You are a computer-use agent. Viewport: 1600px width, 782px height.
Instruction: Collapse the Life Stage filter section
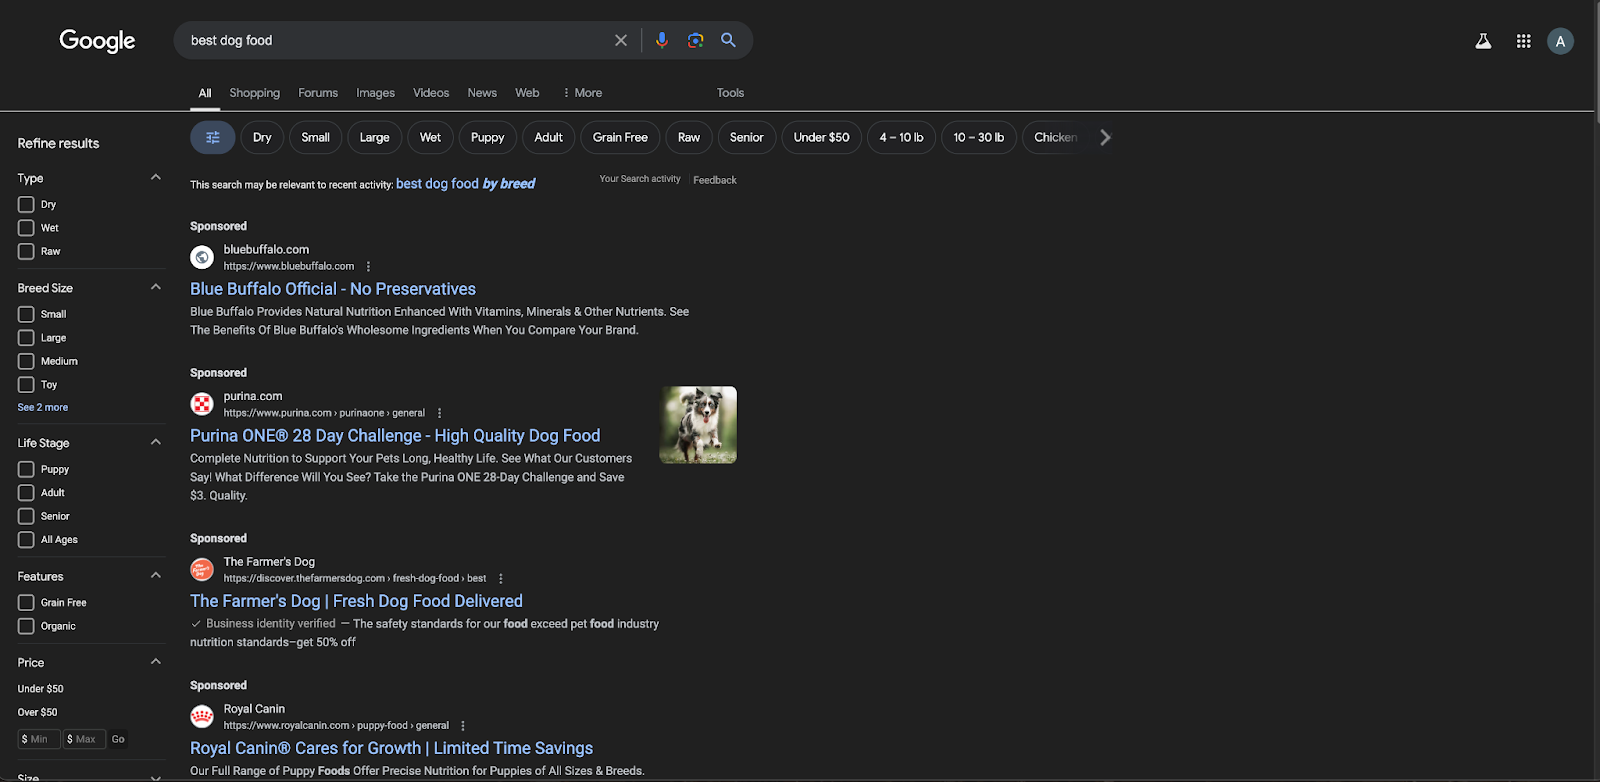click(155, 442)
